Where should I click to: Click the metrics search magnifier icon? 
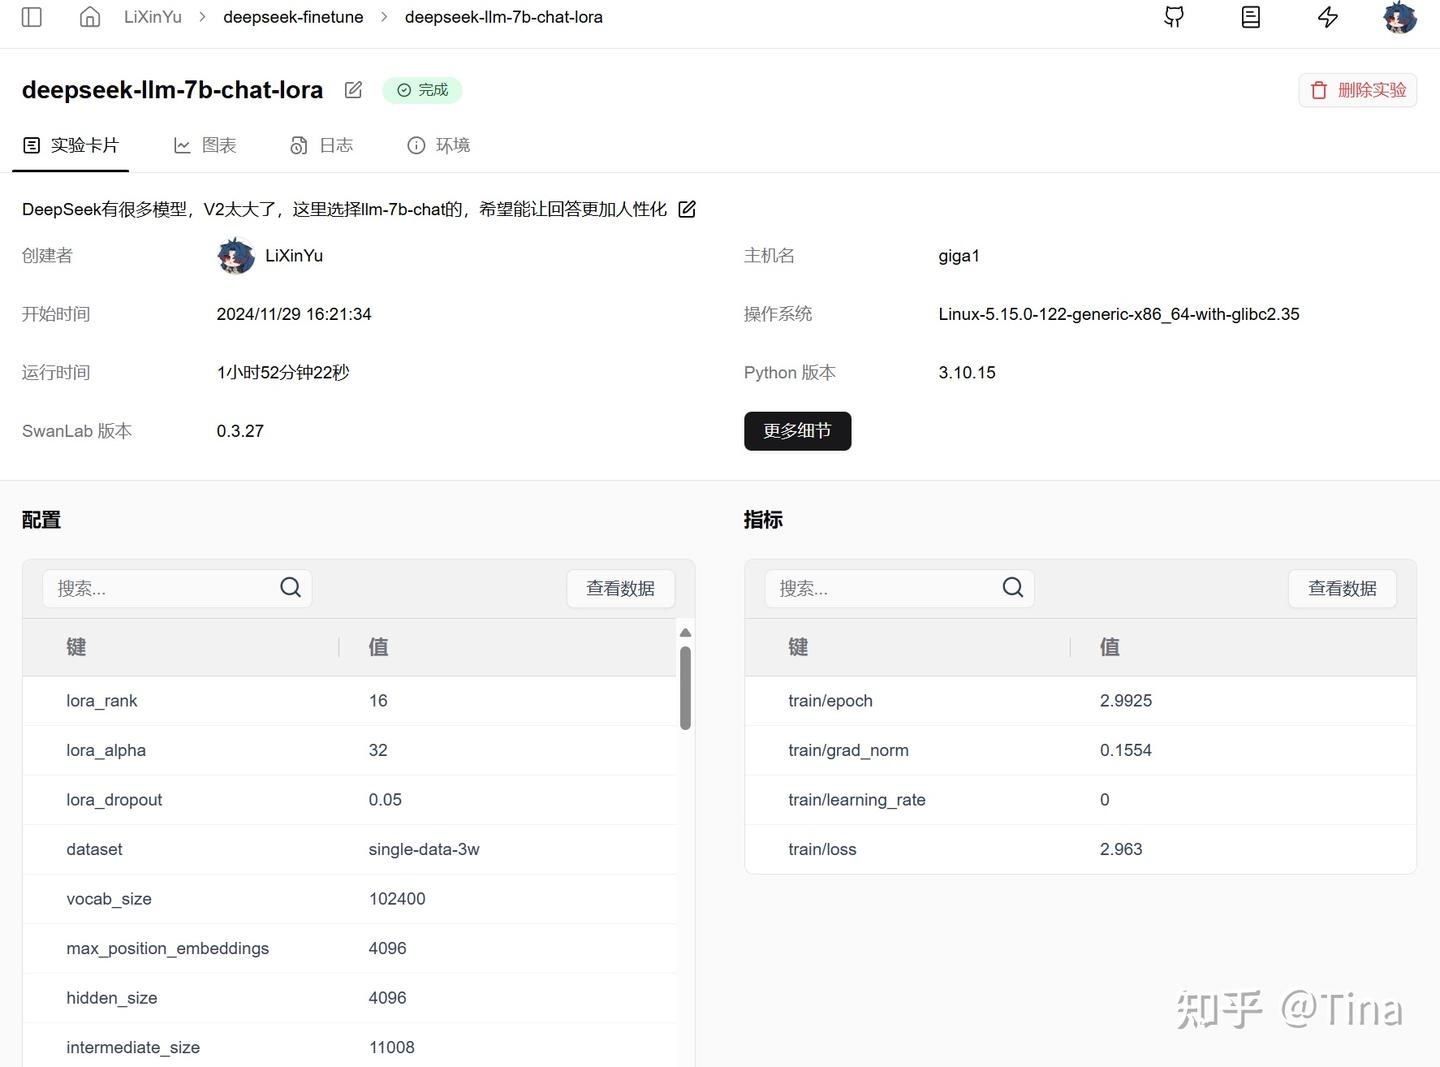tap(1013, 588)
